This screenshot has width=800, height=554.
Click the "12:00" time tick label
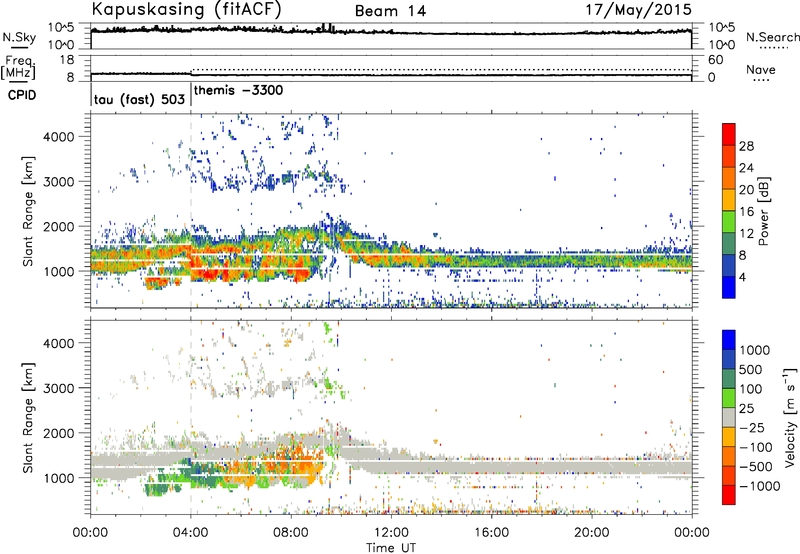pyautogui.click(x=391, y=533)
